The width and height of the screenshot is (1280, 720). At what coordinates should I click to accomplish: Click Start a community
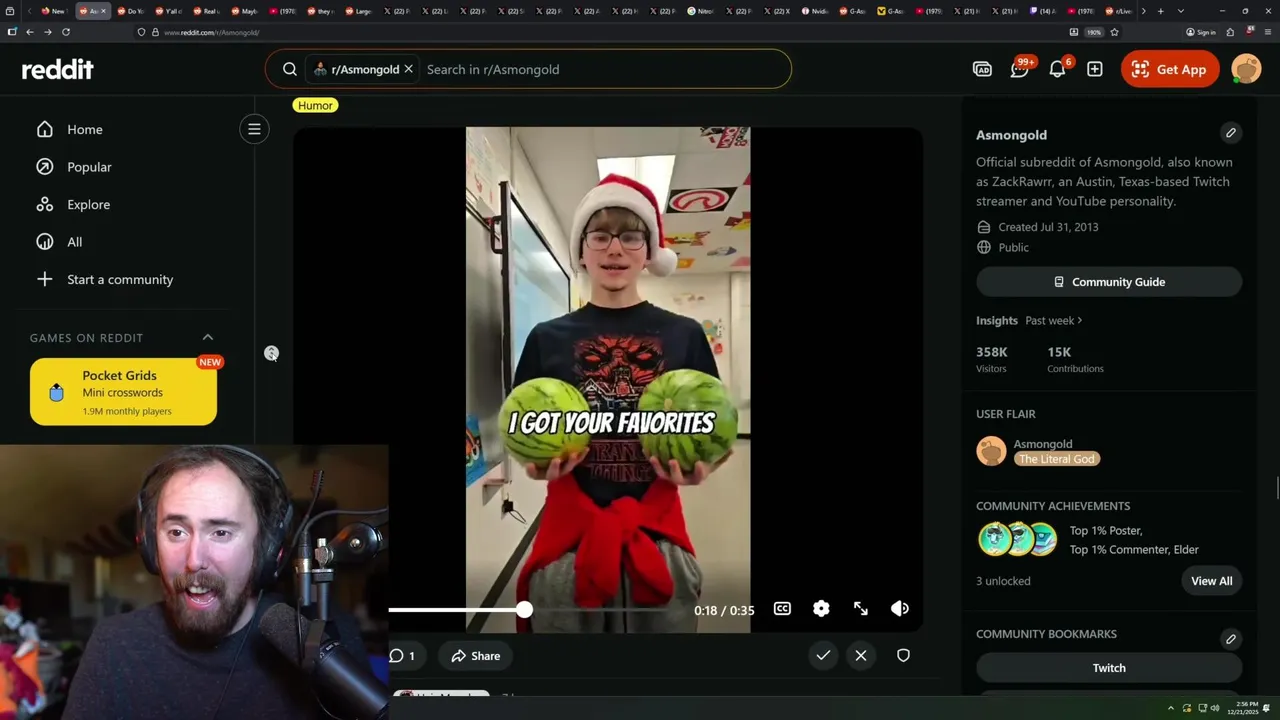tap(120, 279)
